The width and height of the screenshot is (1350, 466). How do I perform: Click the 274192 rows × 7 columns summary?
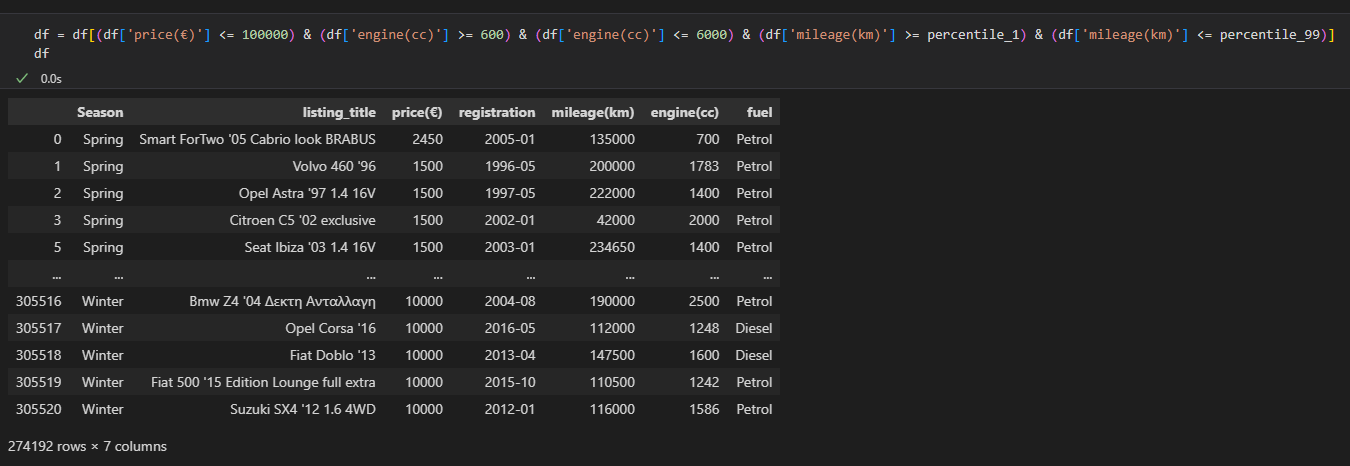coord(87,446)
